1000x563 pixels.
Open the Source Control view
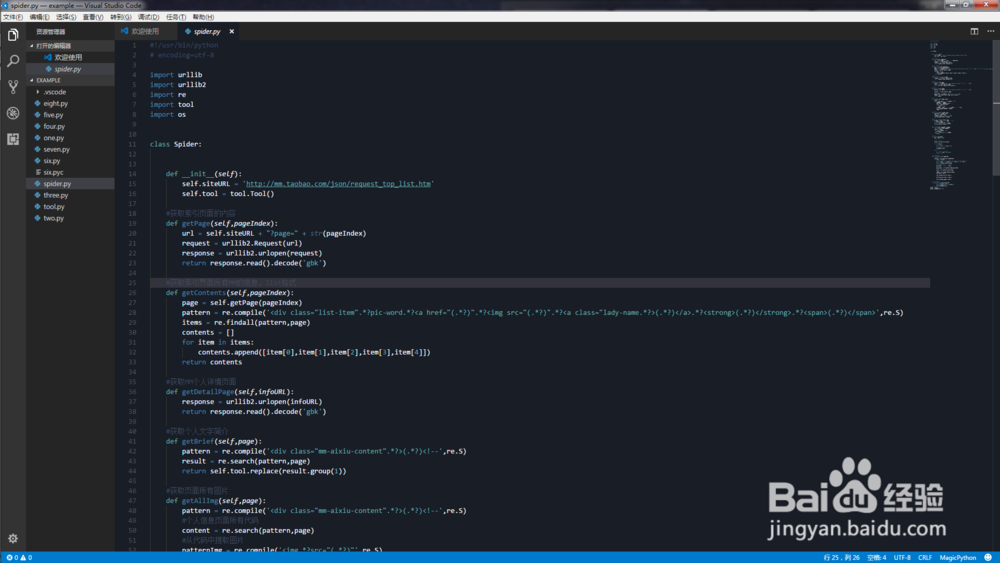tap(13, 87)
